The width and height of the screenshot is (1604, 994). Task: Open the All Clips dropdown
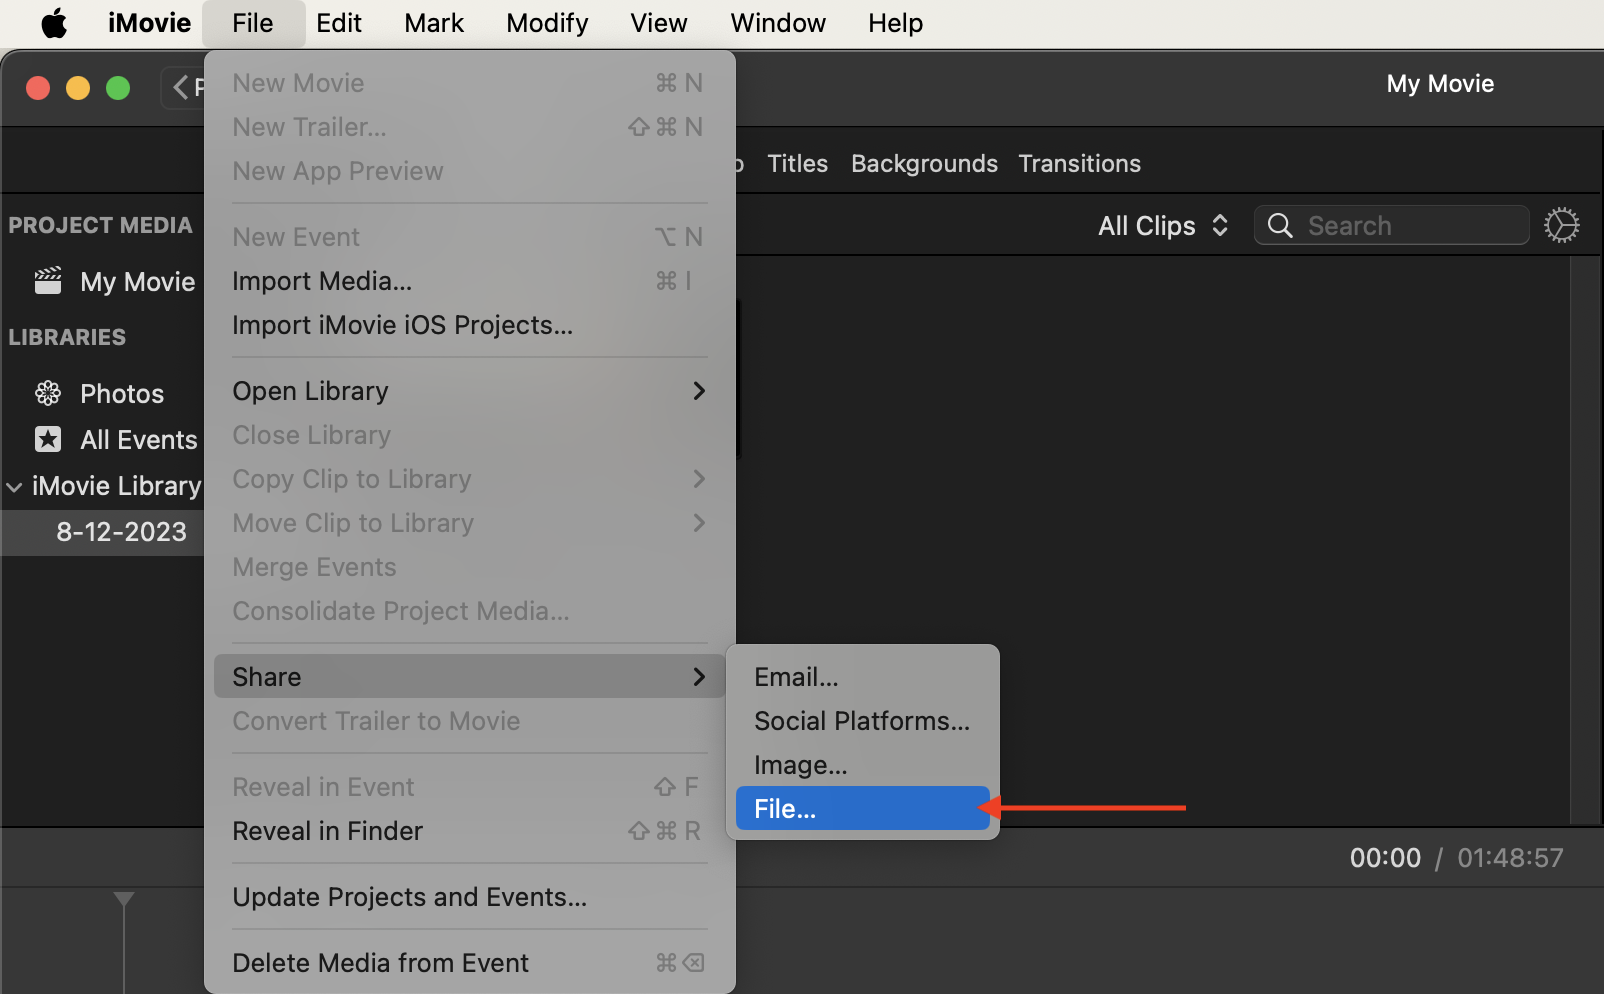[1163, 225]
